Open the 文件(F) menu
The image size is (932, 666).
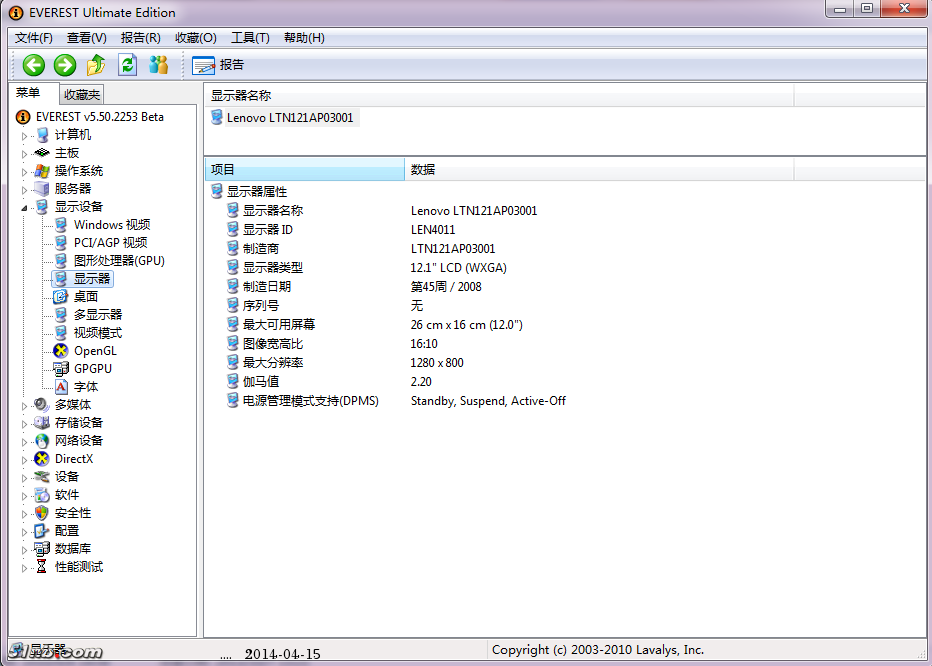(x=33, y=38)
